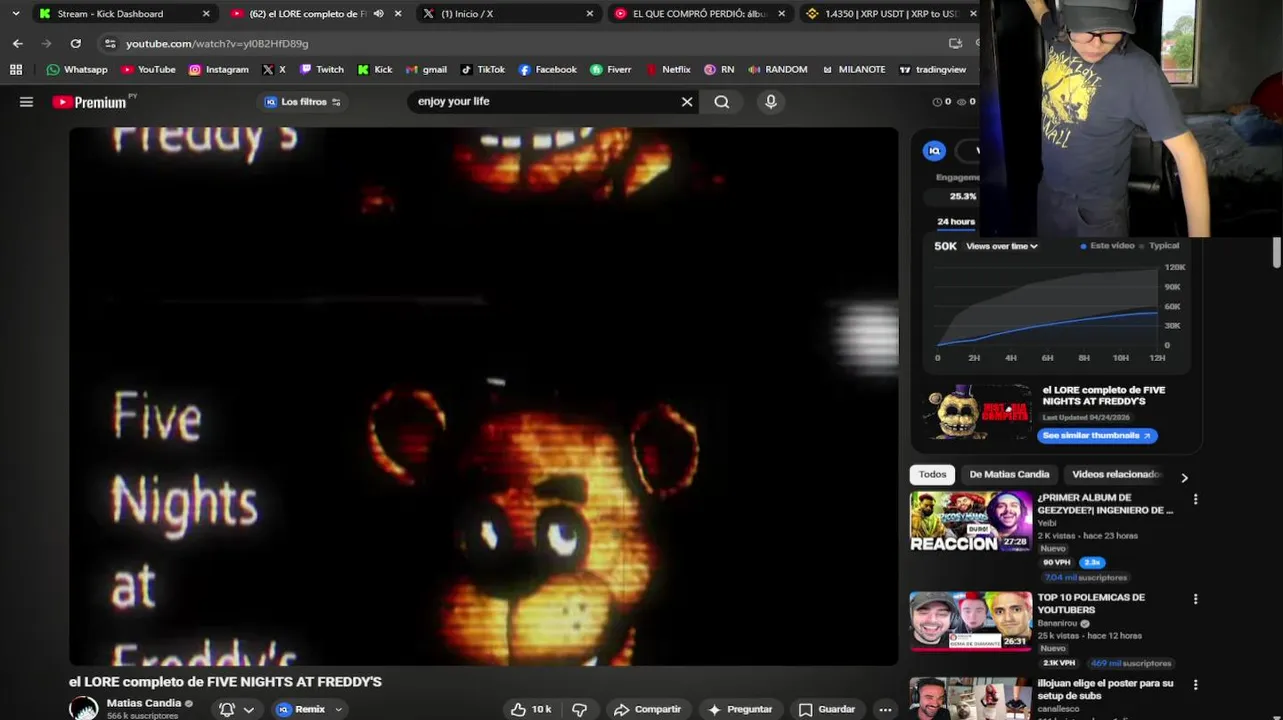This screenshot has height=720, width=1283.
Task: Open PRIMER ALBUM DE GEEZYDEE reaction thumbnail
Action: coord(970,521)
